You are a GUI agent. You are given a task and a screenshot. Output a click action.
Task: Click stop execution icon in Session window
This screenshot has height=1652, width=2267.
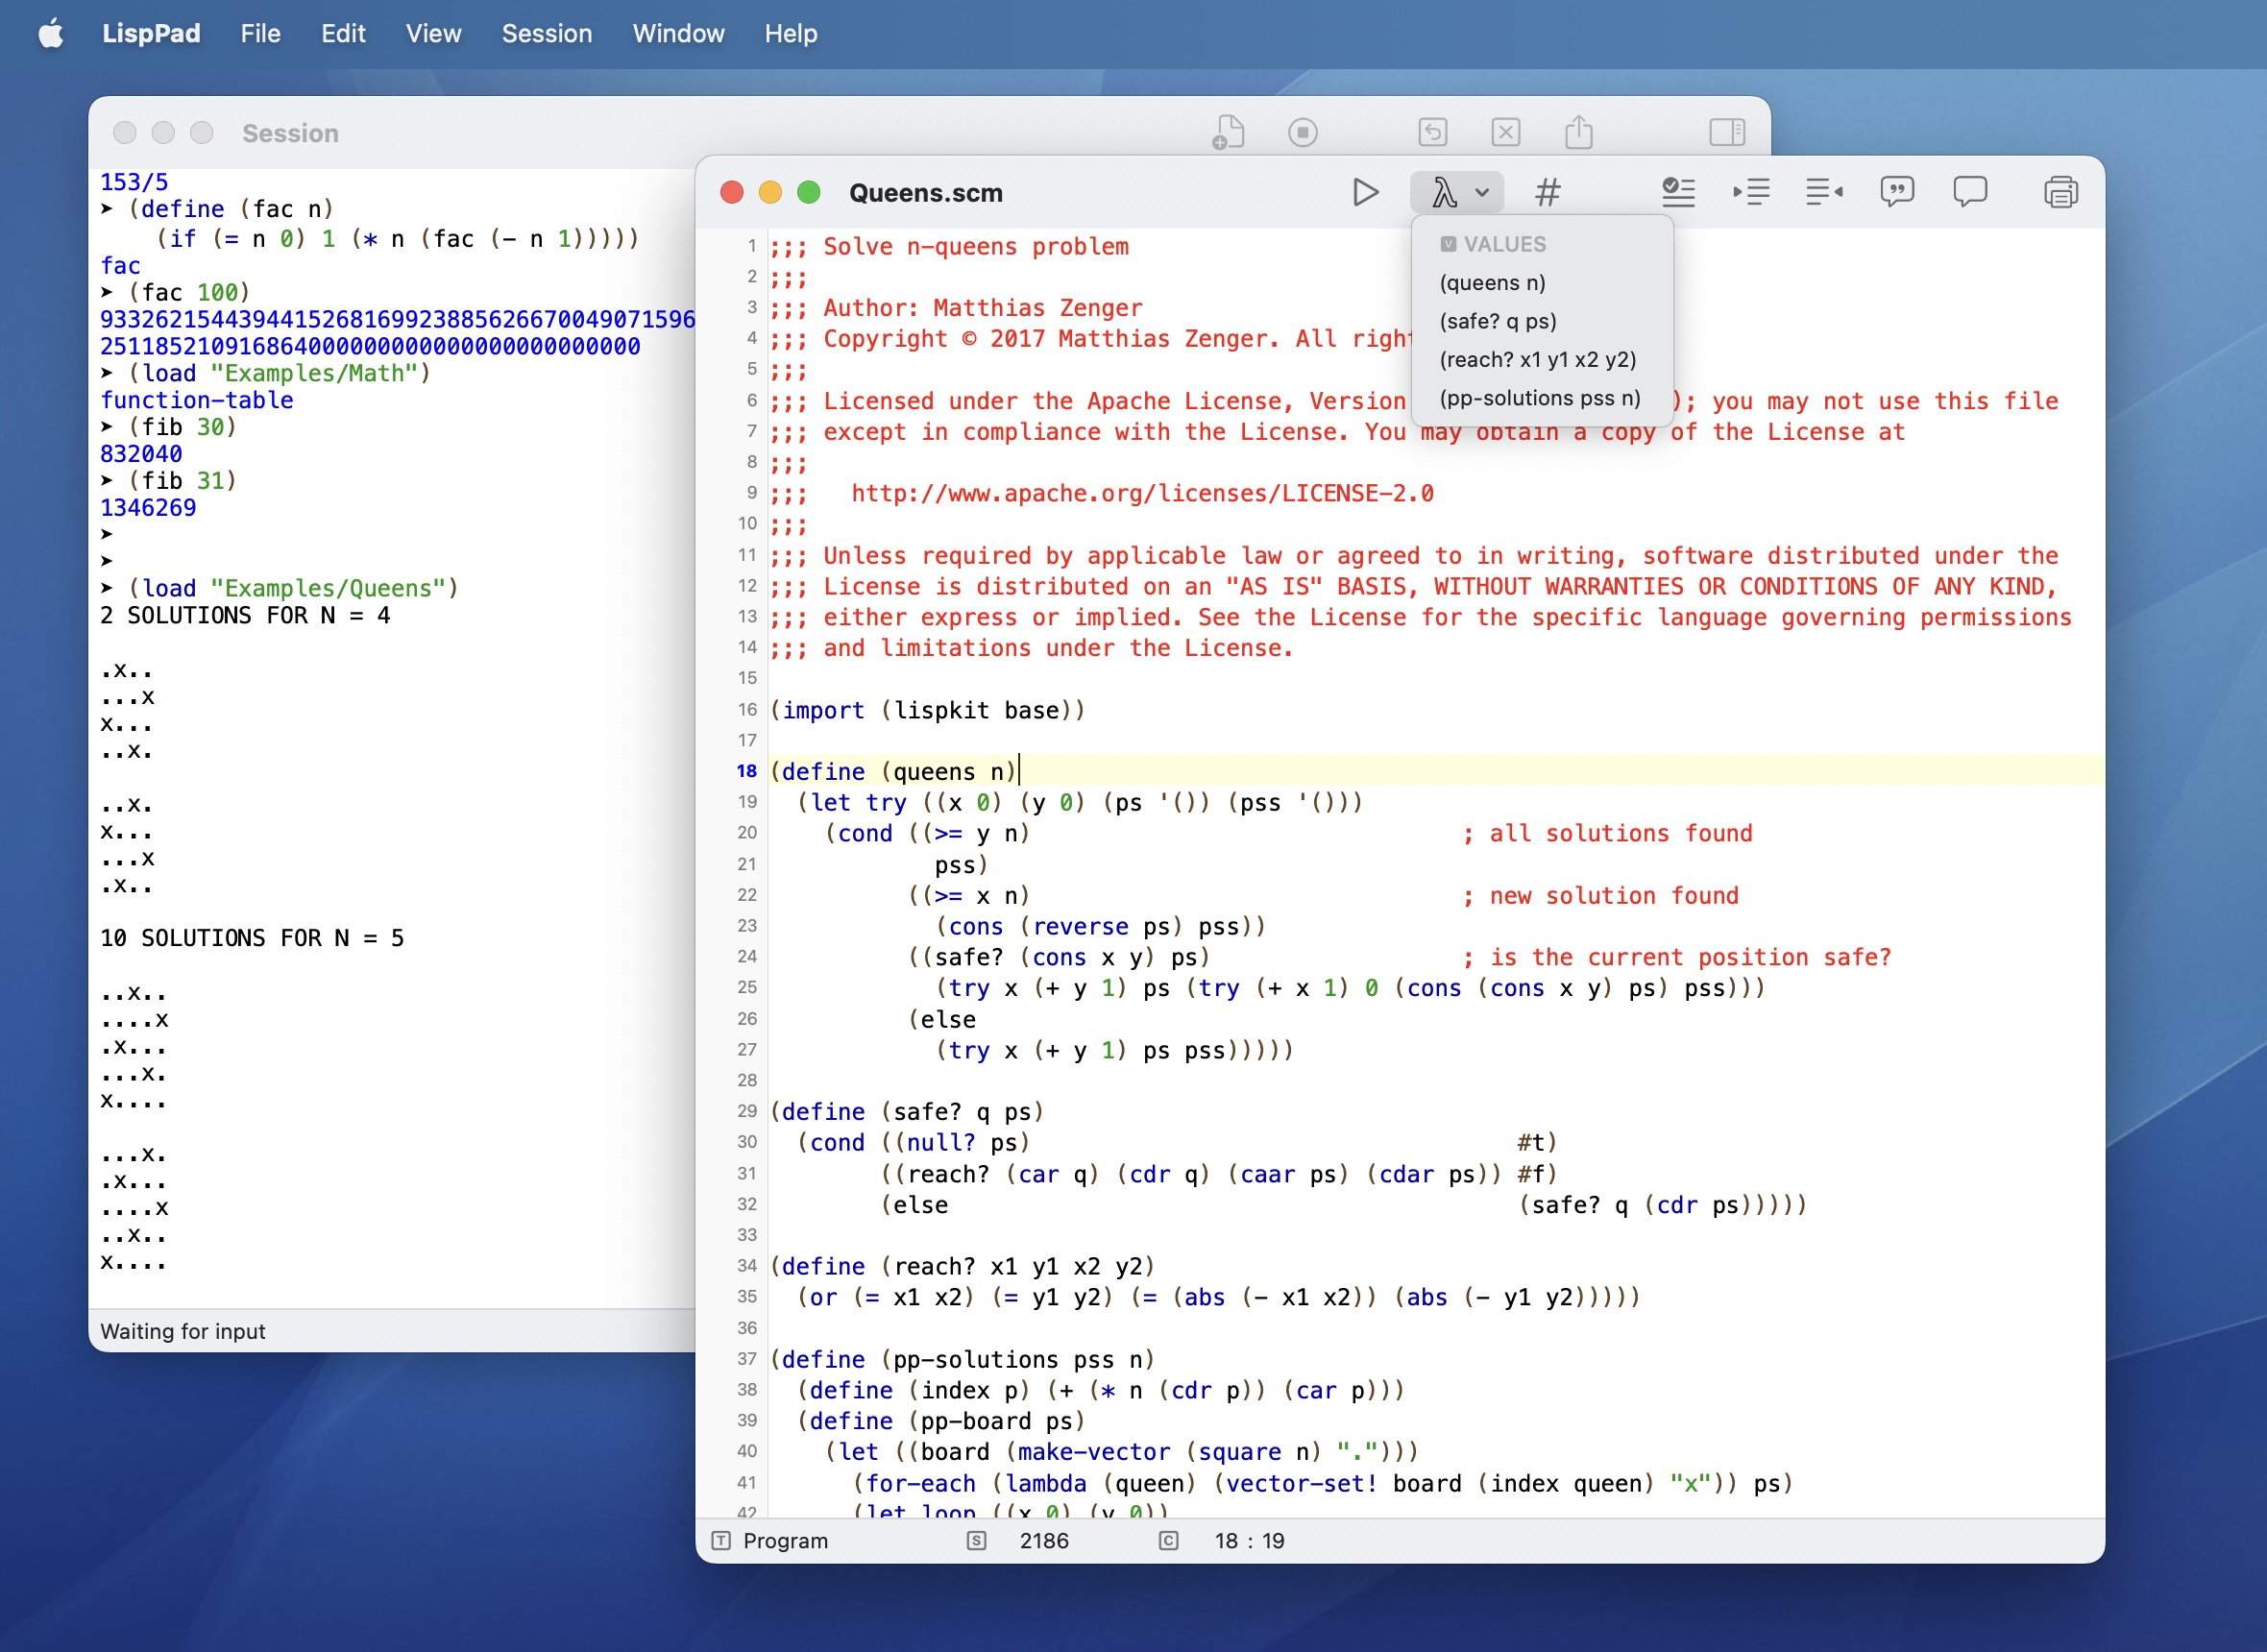[1302, 132]
